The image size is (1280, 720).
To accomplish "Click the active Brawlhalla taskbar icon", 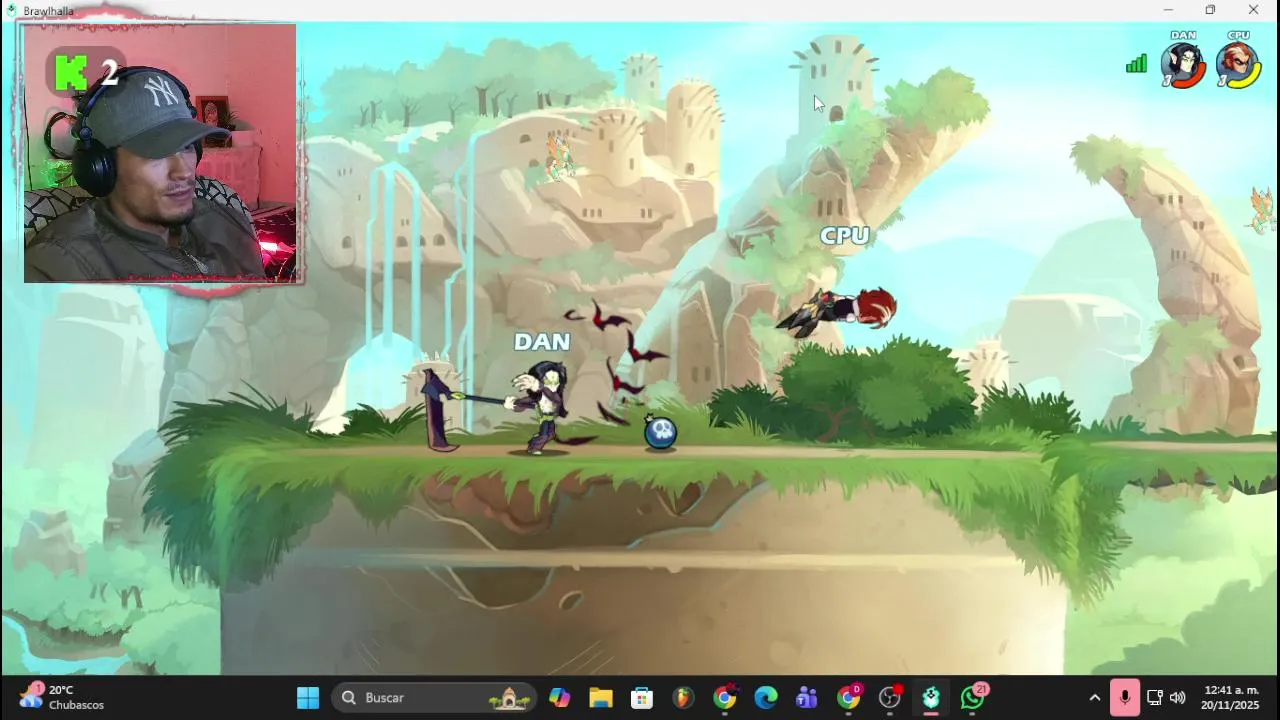I will pyautogui.click(x=931, y=697).
